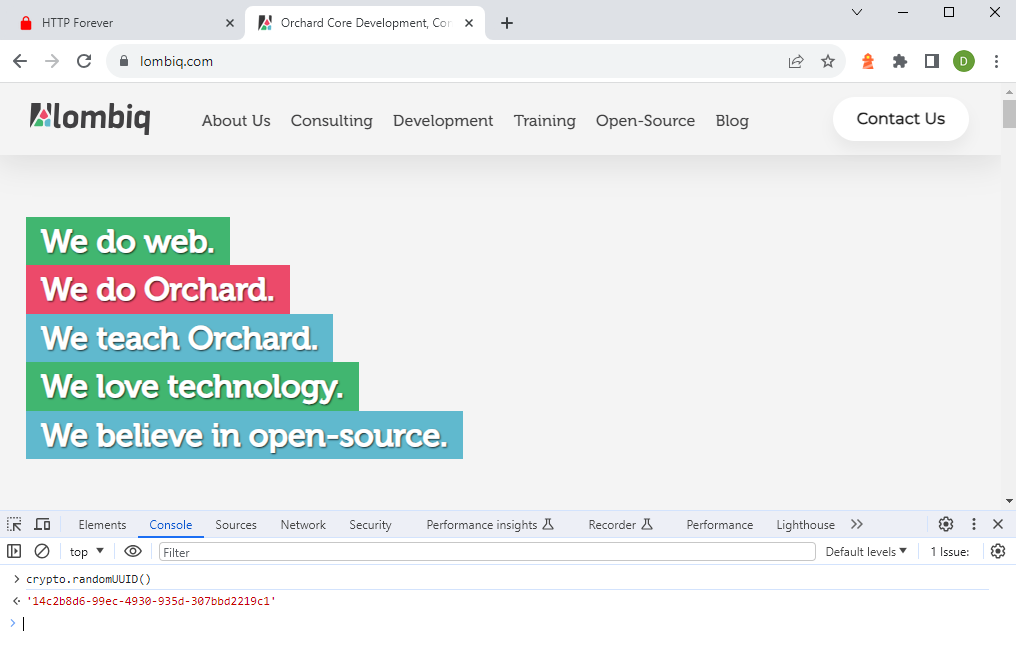This screenshot has width=1016, height=648.
Task: Open the Consulting menu link
Action: [x=331, y=121]
